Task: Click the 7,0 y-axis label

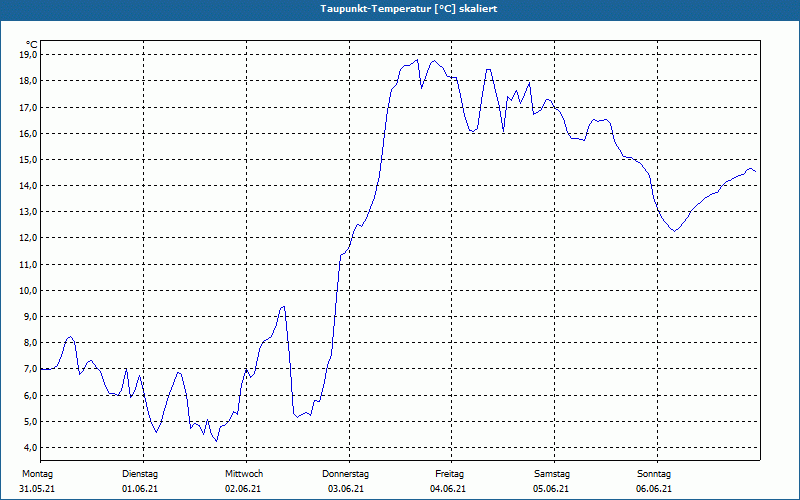Action: [x=30, y=369]
